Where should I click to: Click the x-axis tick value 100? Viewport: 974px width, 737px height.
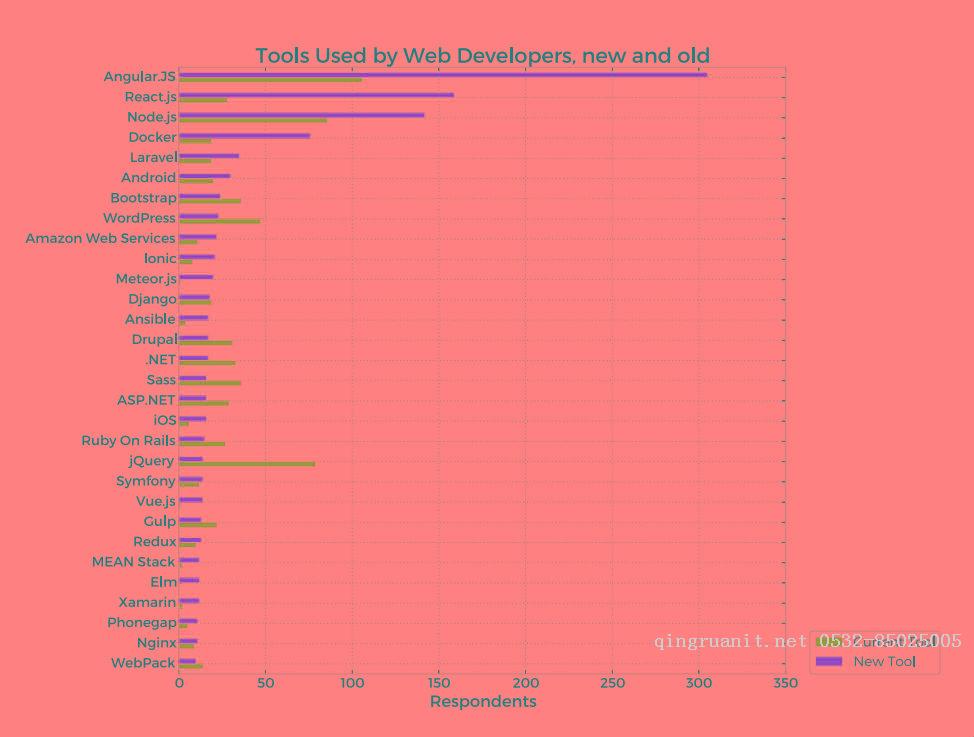pos(352,683)
